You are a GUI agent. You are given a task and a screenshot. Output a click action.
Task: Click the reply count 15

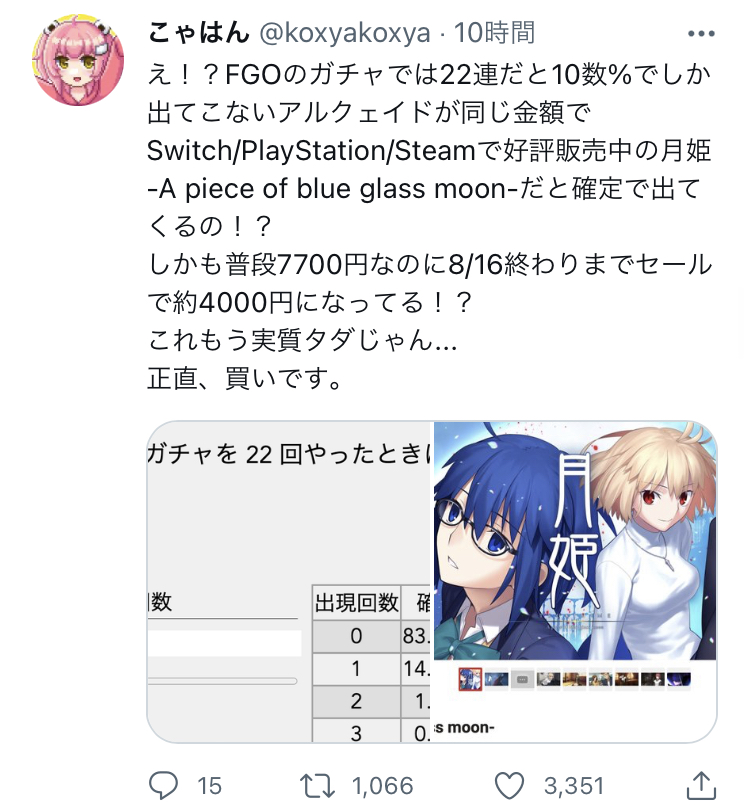click(210, 786)
